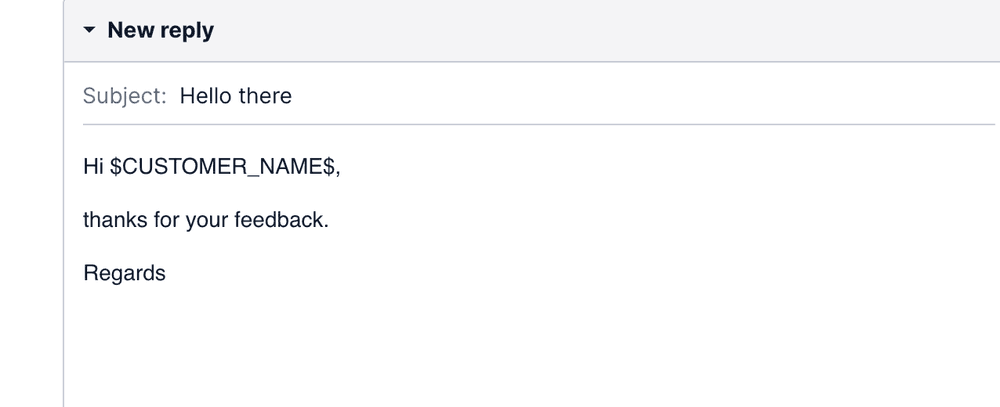Click empty space after thanks for your feedback
The image size is (1000, 407).
(600, 220)
